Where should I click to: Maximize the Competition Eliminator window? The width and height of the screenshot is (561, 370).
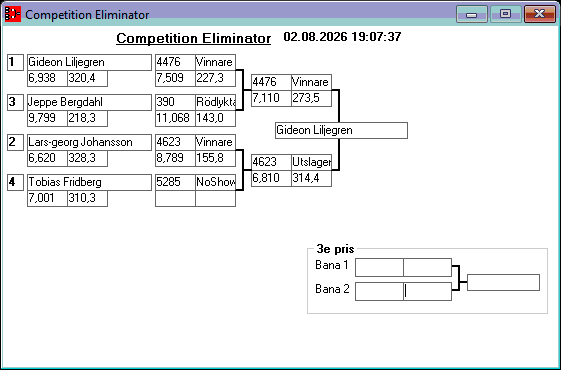click(x=505, y=14)
